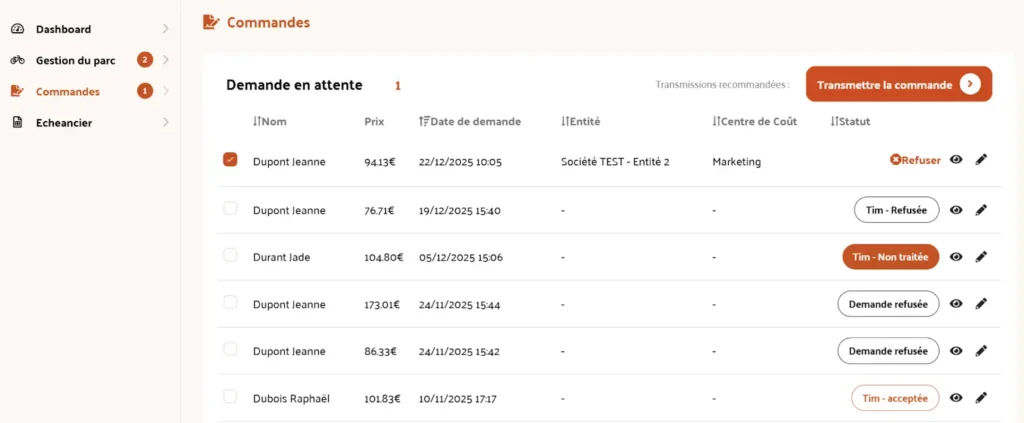Sort the list by Centre de Coût column
Image resolution: width=1024 pixels, height=423 pixels.
pyautogui.click(x=755, y=121)
